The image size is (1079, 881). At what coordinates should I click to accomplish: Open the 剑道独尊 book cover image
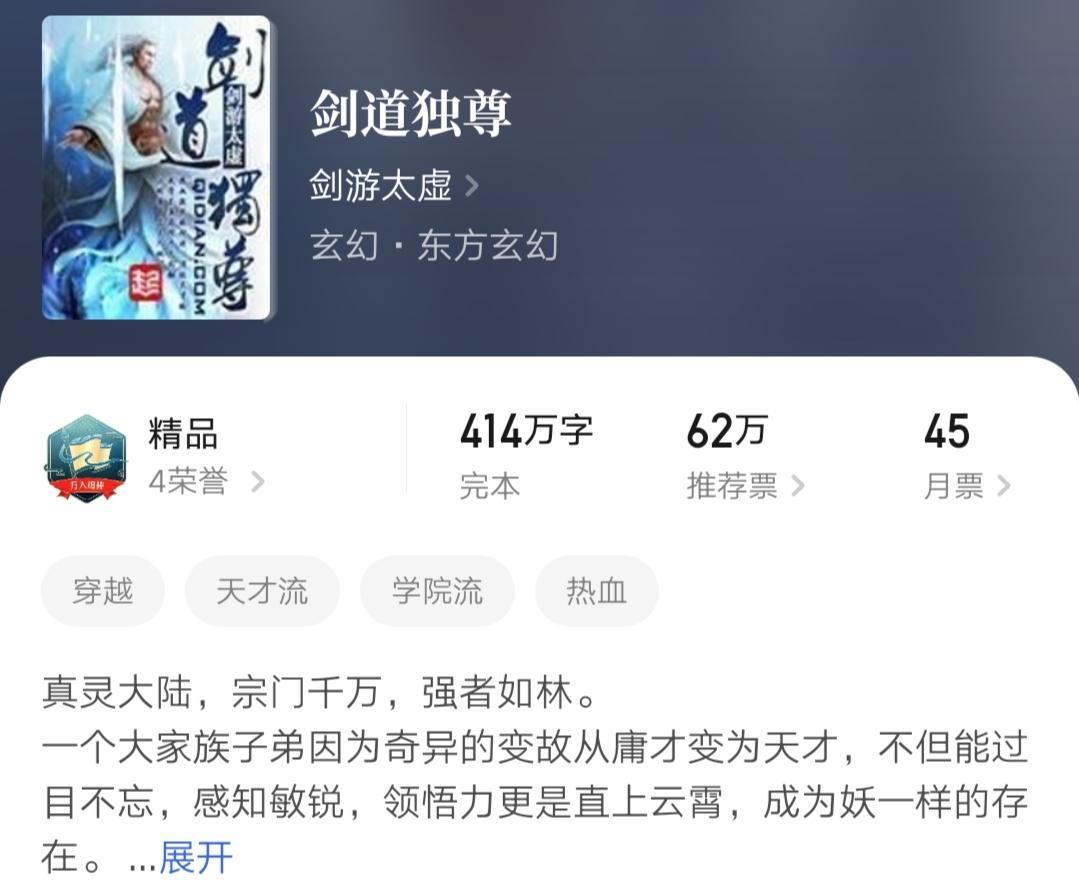[x=156, y=167]
